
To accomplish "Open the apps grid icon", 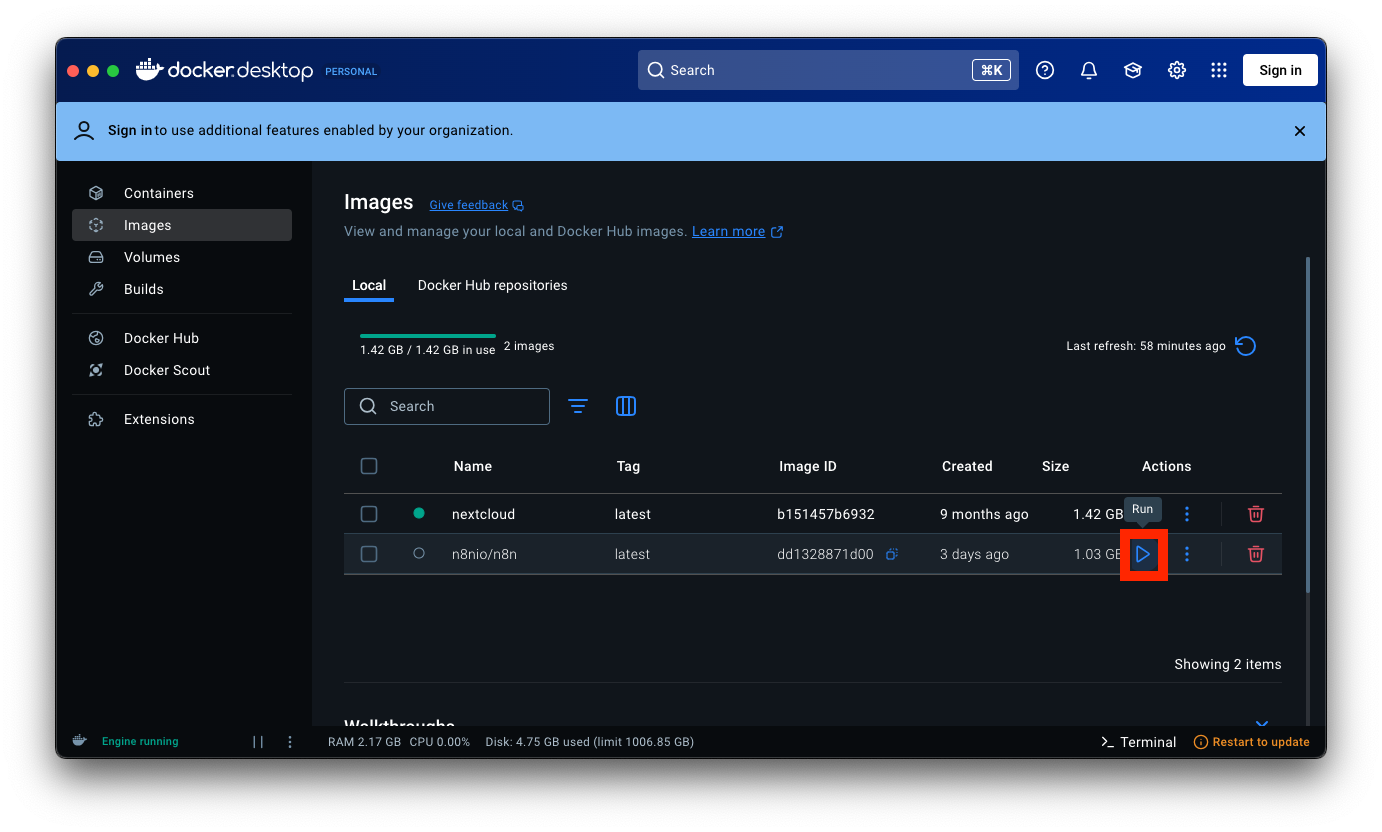I will [1218, 70].
